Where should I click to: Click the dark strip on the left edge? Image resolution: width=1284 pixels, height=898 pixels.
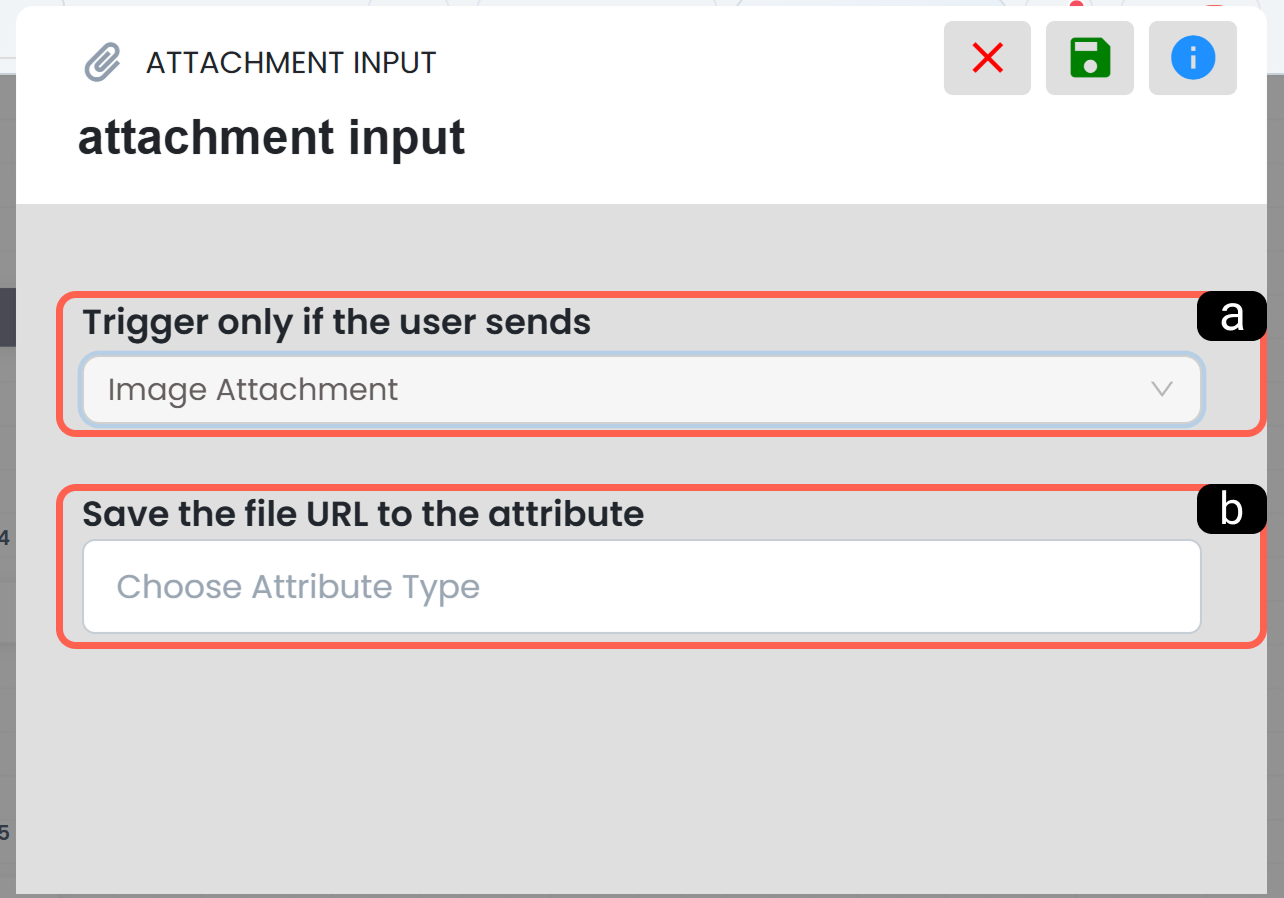[x=7, y=317]
